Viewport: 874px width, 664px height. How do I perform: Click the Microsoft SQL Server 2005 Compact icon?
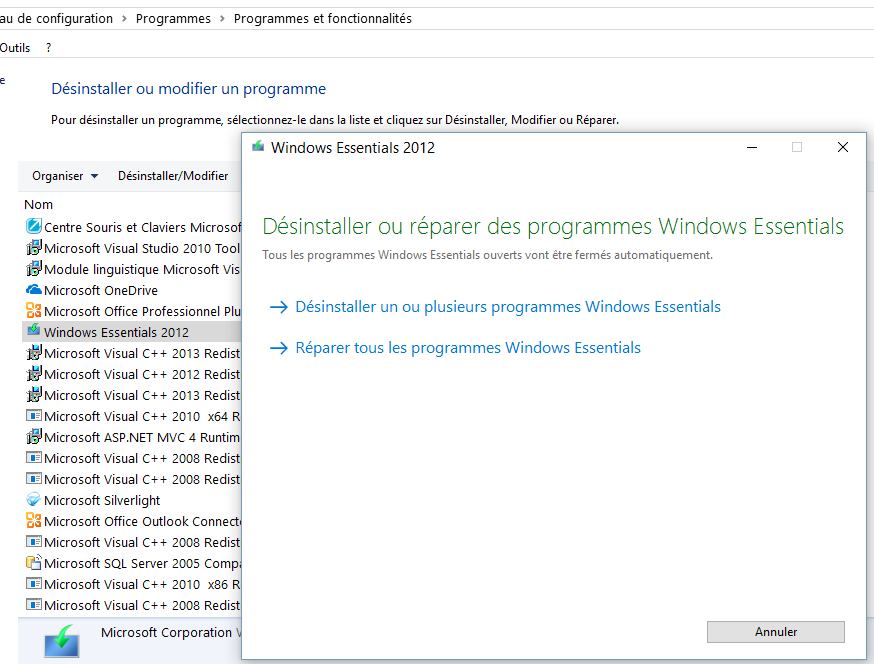coord(33,563)
